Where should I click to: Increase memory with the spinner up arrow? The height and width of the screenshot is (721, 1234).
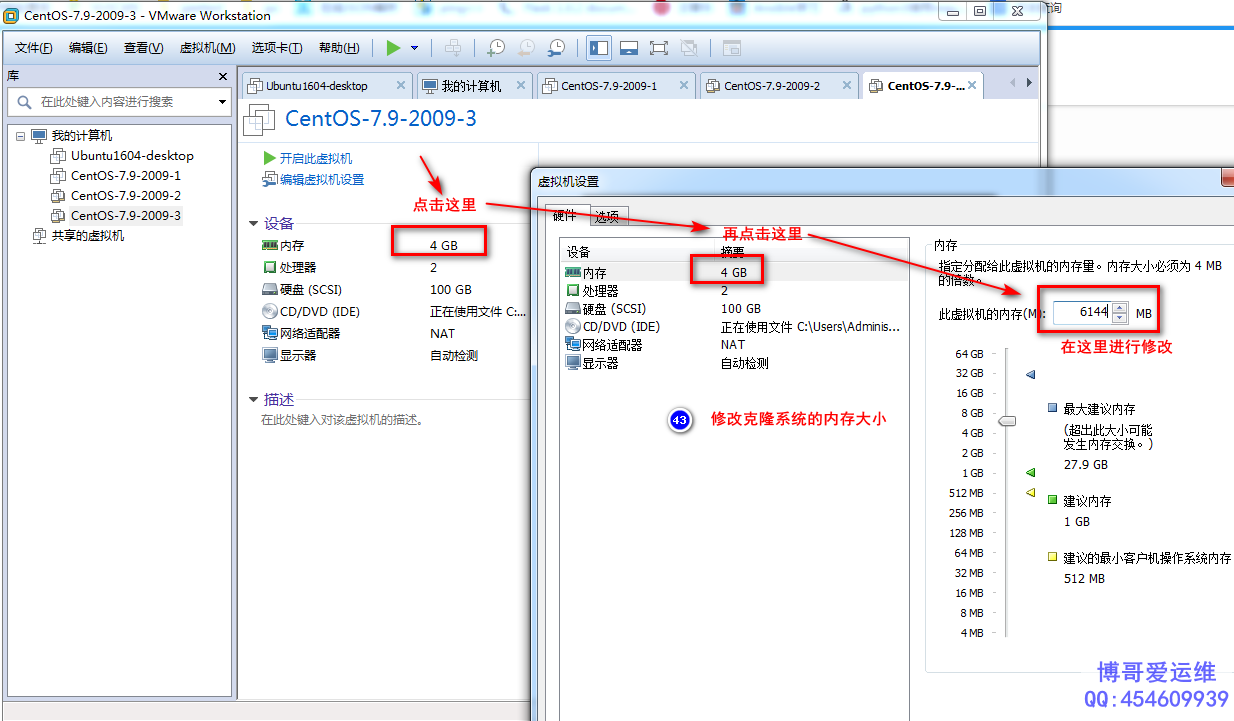point(1120,308)
